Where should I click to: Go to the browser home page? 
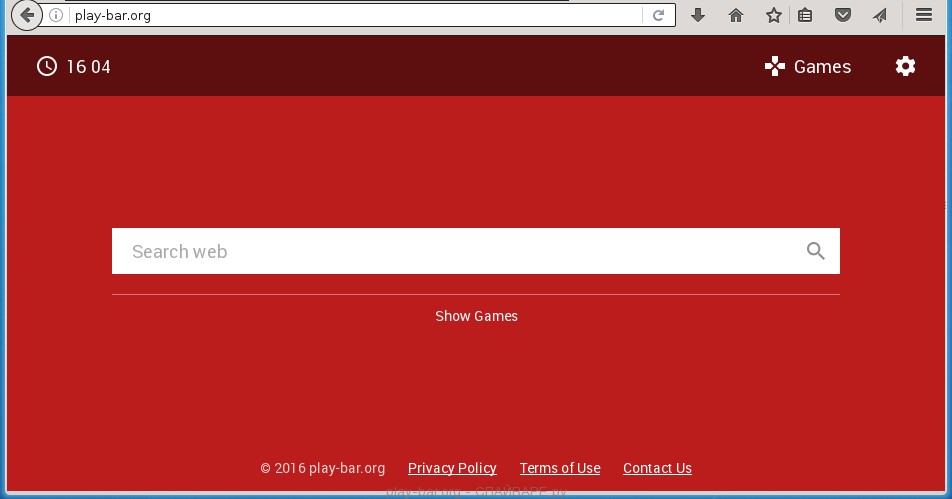click(x=736, y=15)
